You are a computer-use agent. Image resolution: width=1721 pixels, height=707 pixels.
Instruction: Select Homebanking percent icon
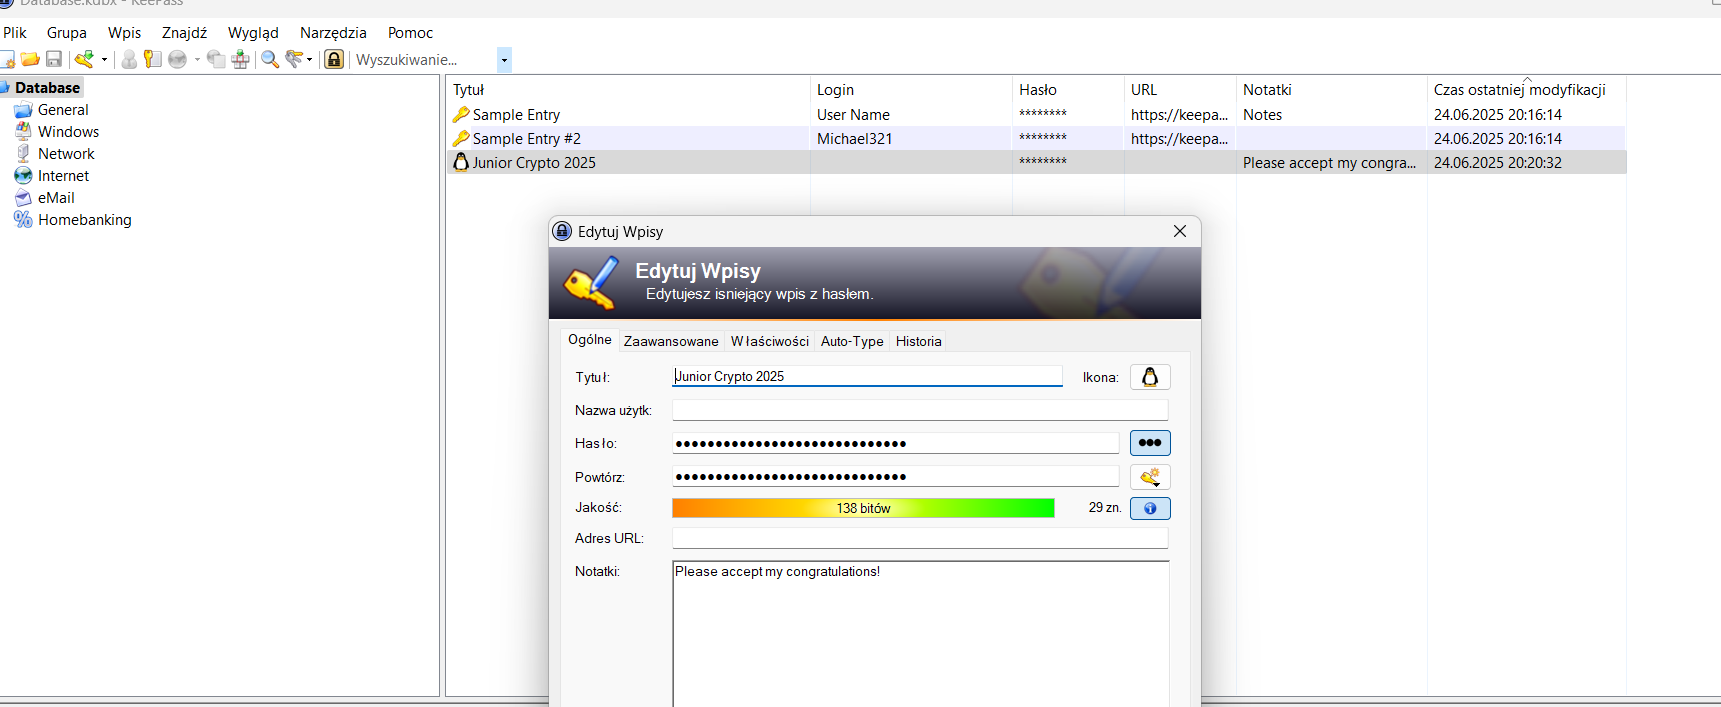coord(23,220)
